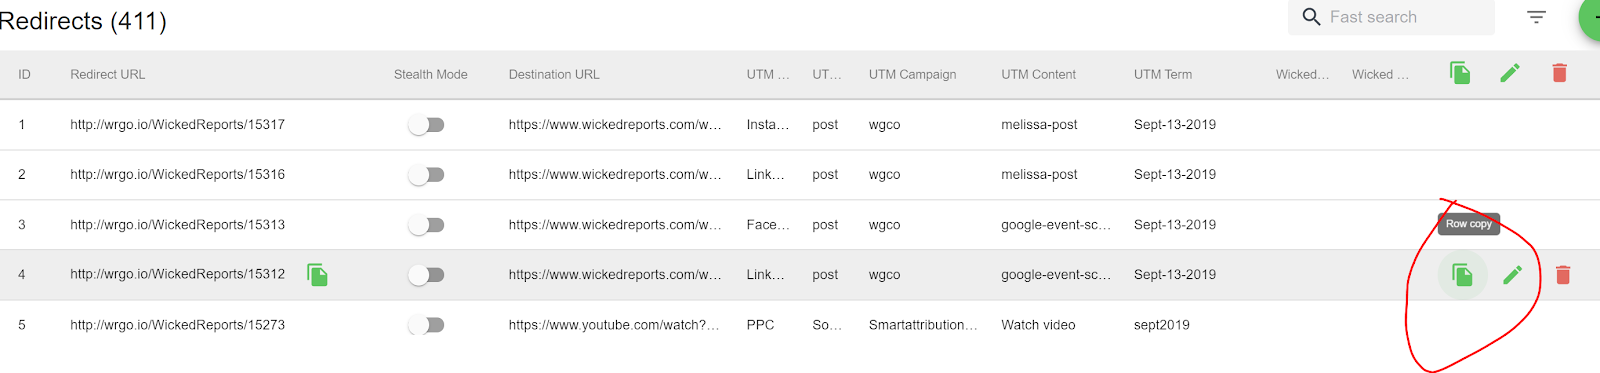
Task: Open the youtube.com destination URL in row 5
Action: [614, 325]
